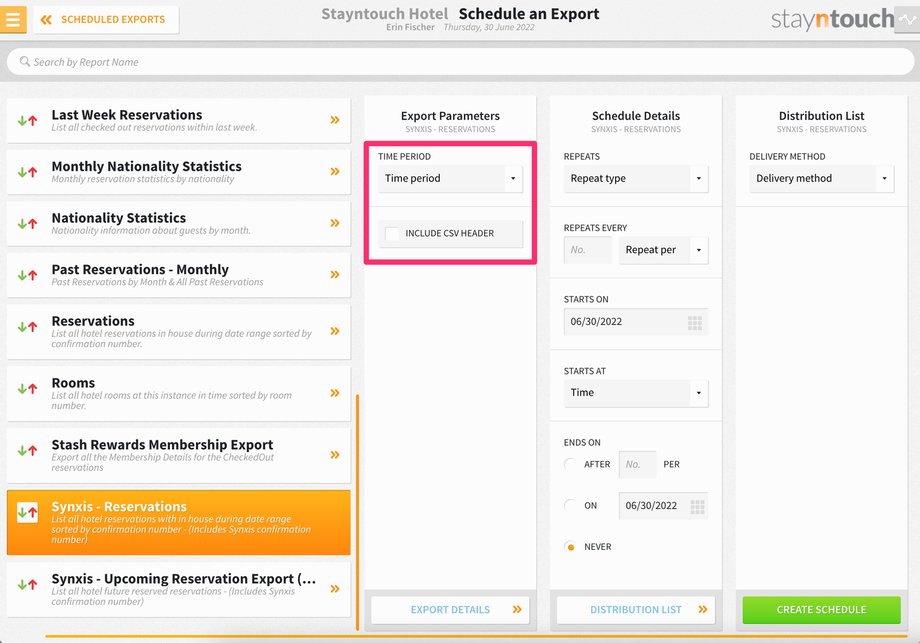Click the Export Details button

[x=450, y=610]
